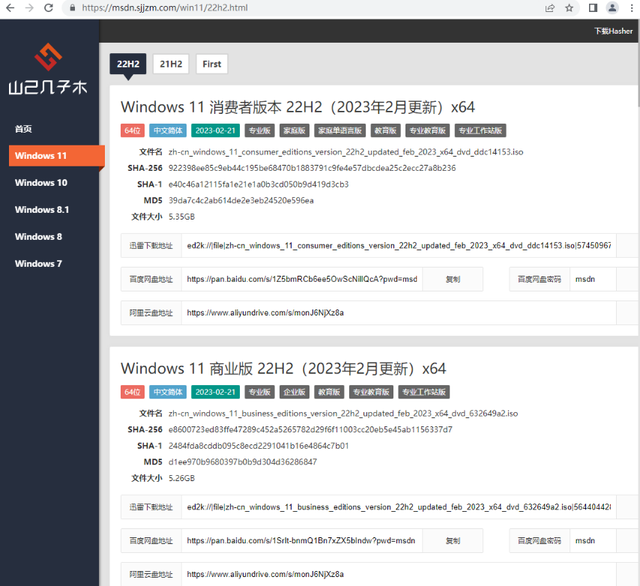Viewport: 640px width, 586px height.
Task: Click 专业工作站版 tag in consumer edition
Action: coord(480,131)
